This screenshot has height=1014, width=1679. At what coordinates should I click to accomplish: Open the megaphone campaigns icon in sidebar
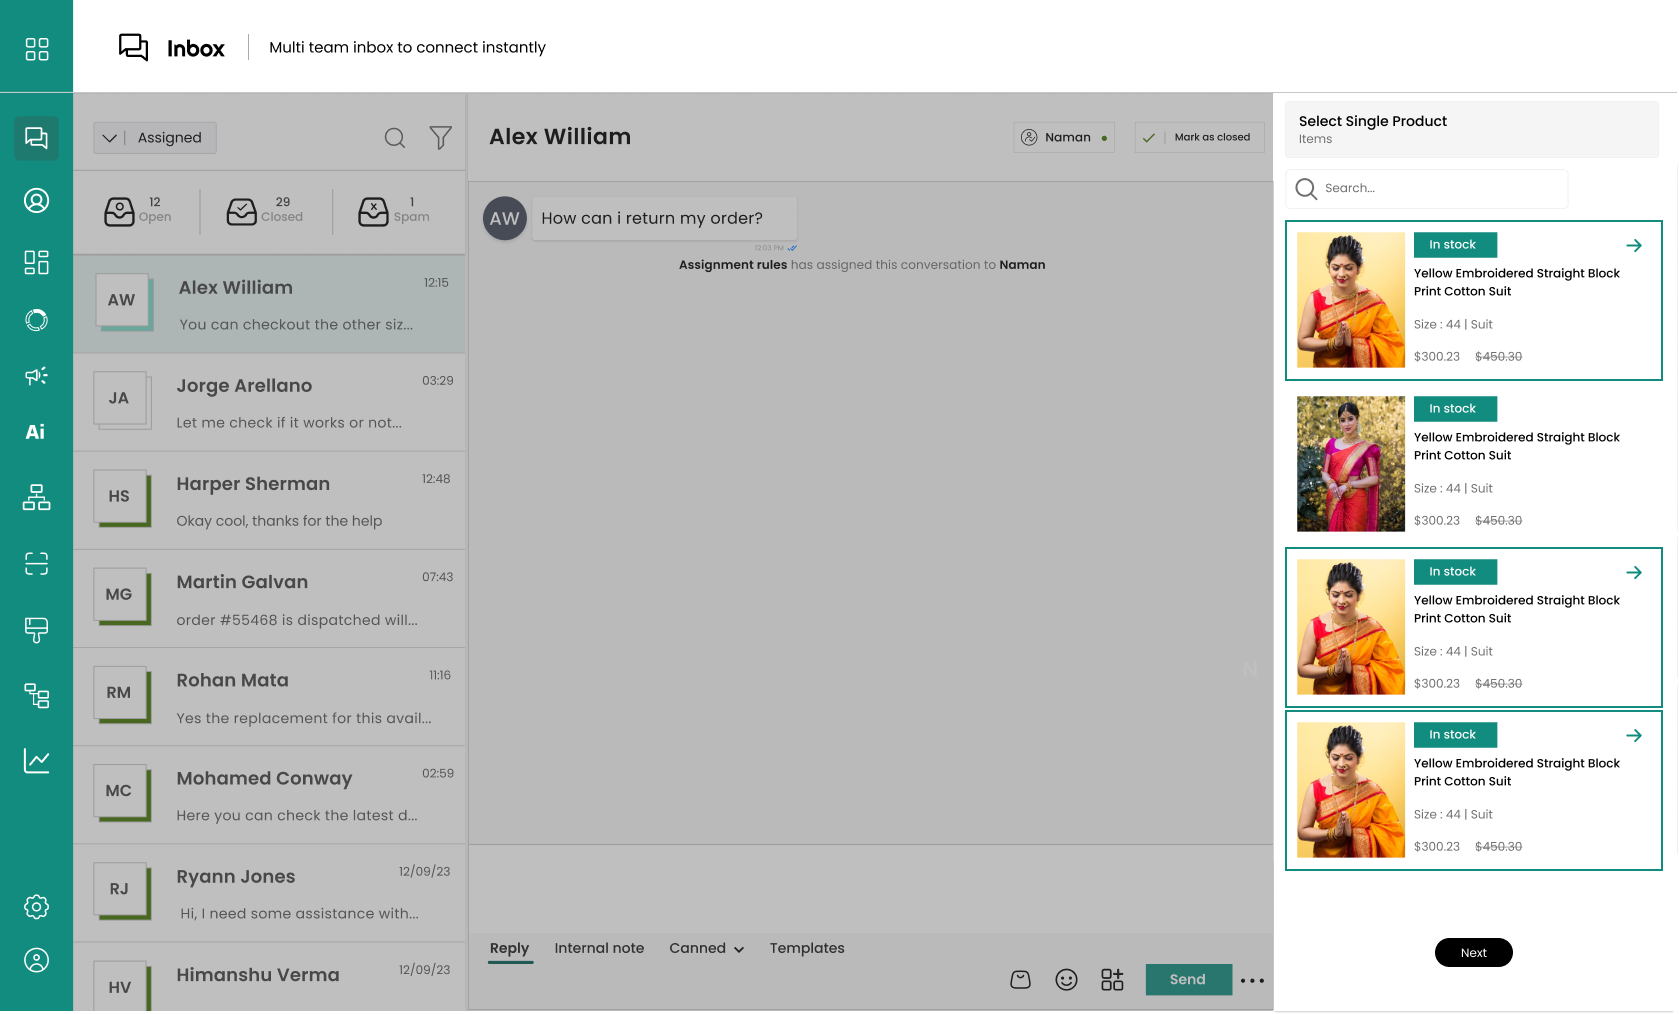click(36, 376)
